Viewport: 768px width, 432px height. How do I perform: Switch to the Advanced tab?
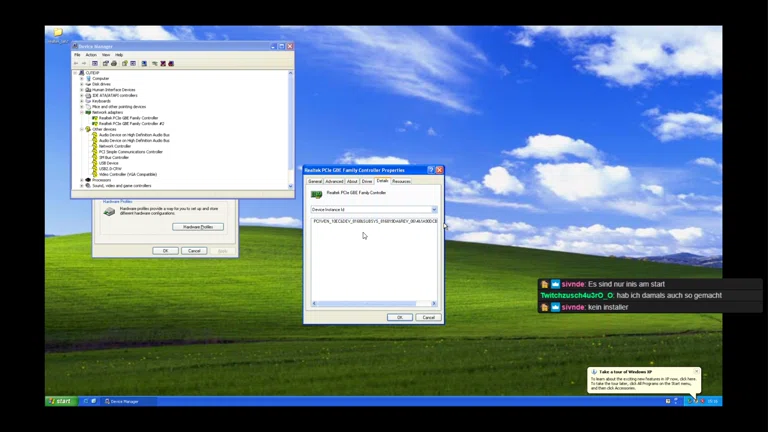click(x=334, y=181)
